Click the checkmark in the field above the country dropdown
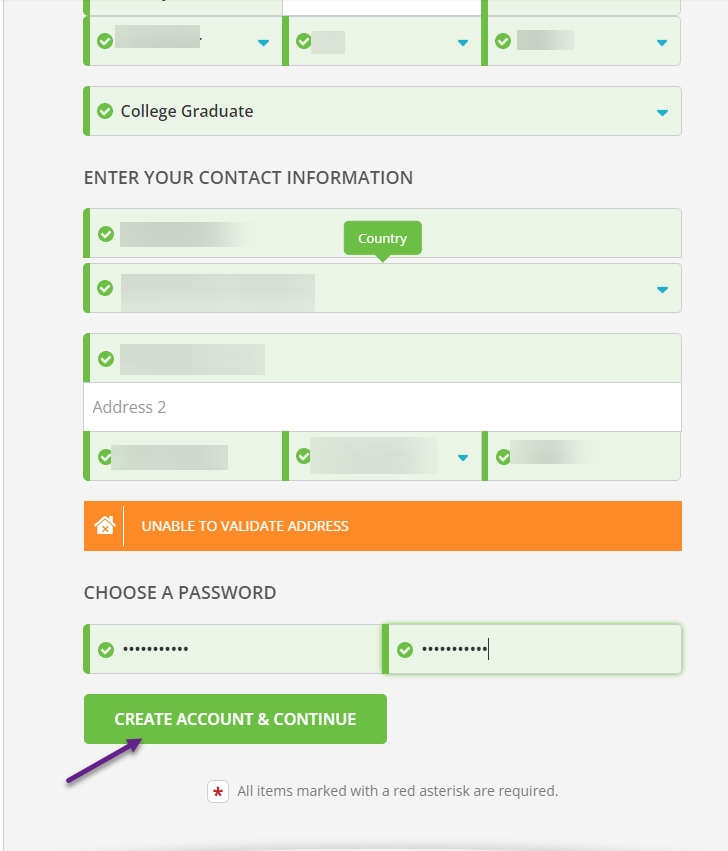This screenshot has height=851, width=728. 106,235
